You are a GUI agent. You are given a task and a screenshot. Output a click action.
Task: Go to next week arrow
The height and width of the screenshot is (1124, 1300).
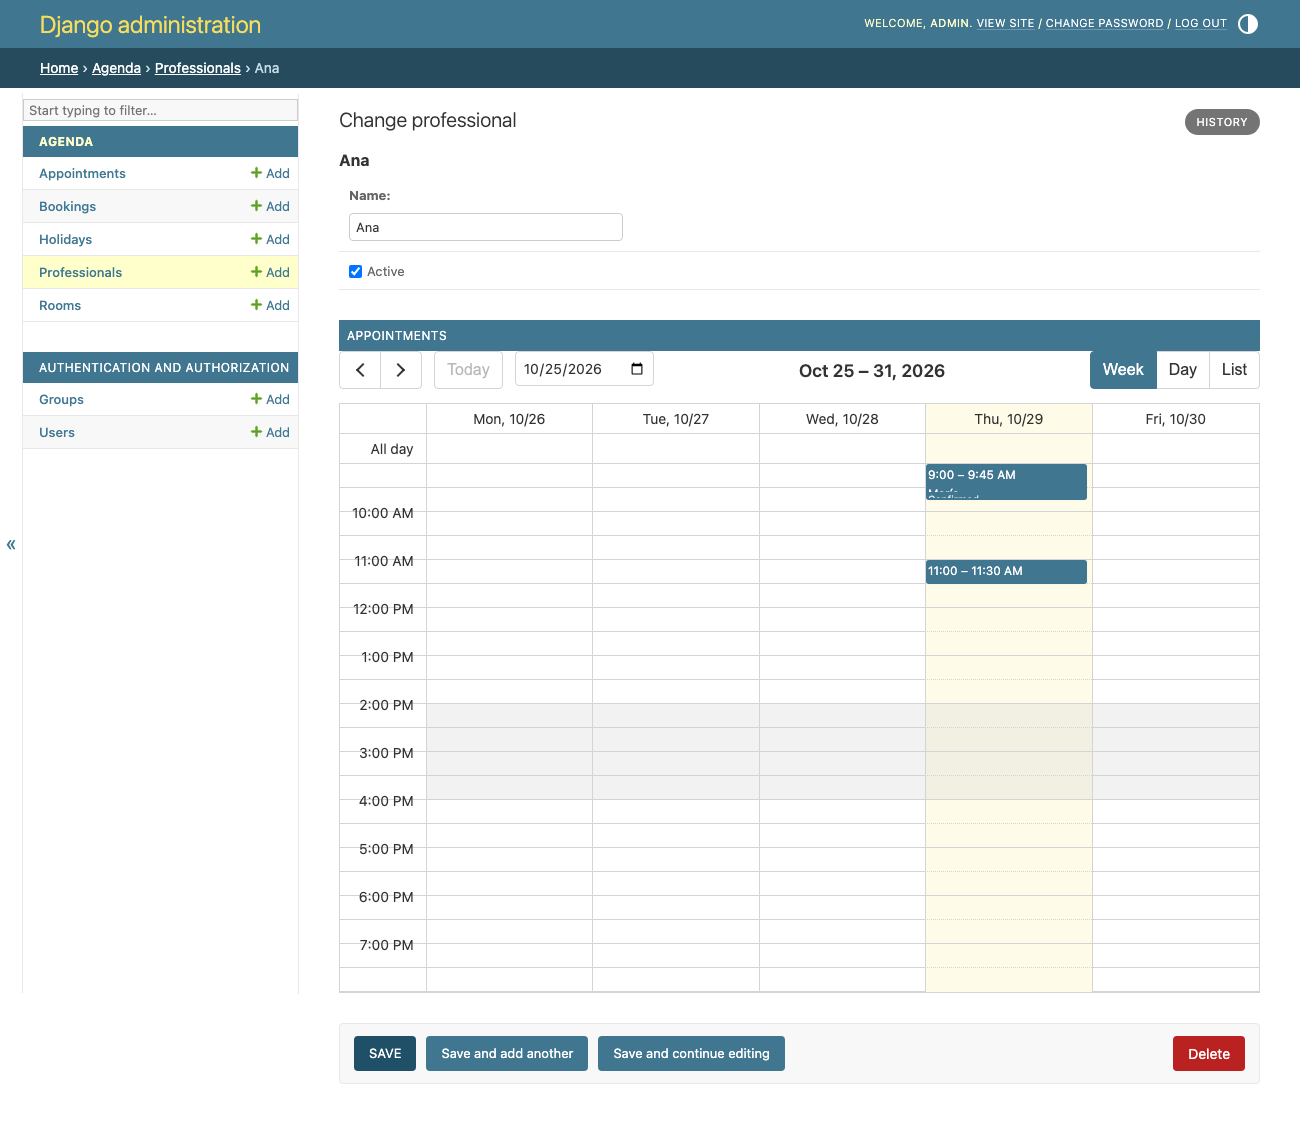(401, 370)
